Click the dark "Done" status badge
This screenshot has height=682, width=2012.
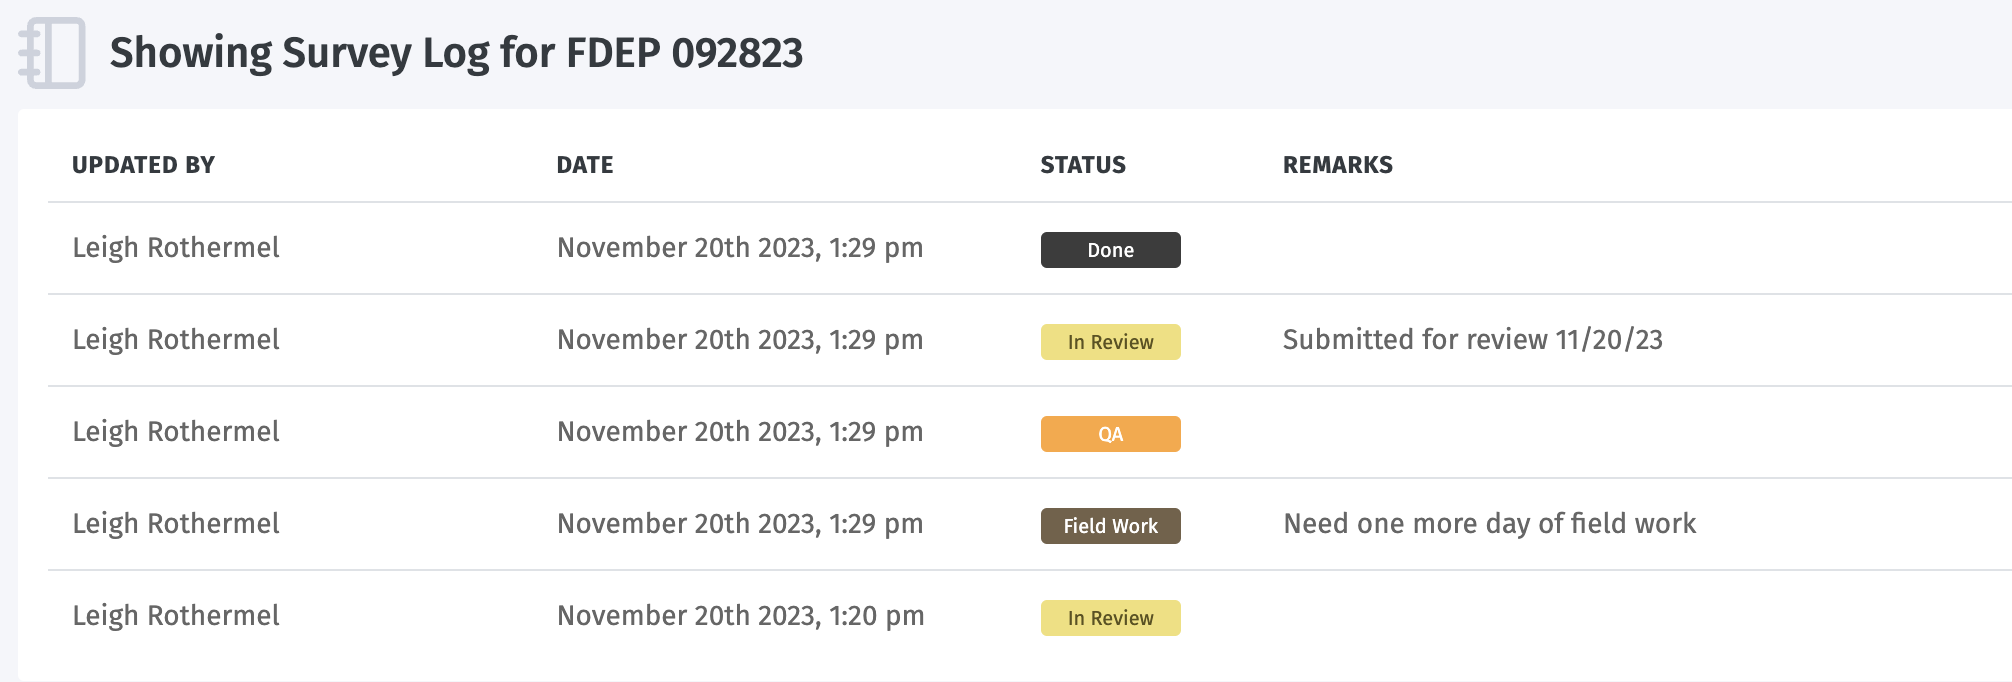[1110, 250]
